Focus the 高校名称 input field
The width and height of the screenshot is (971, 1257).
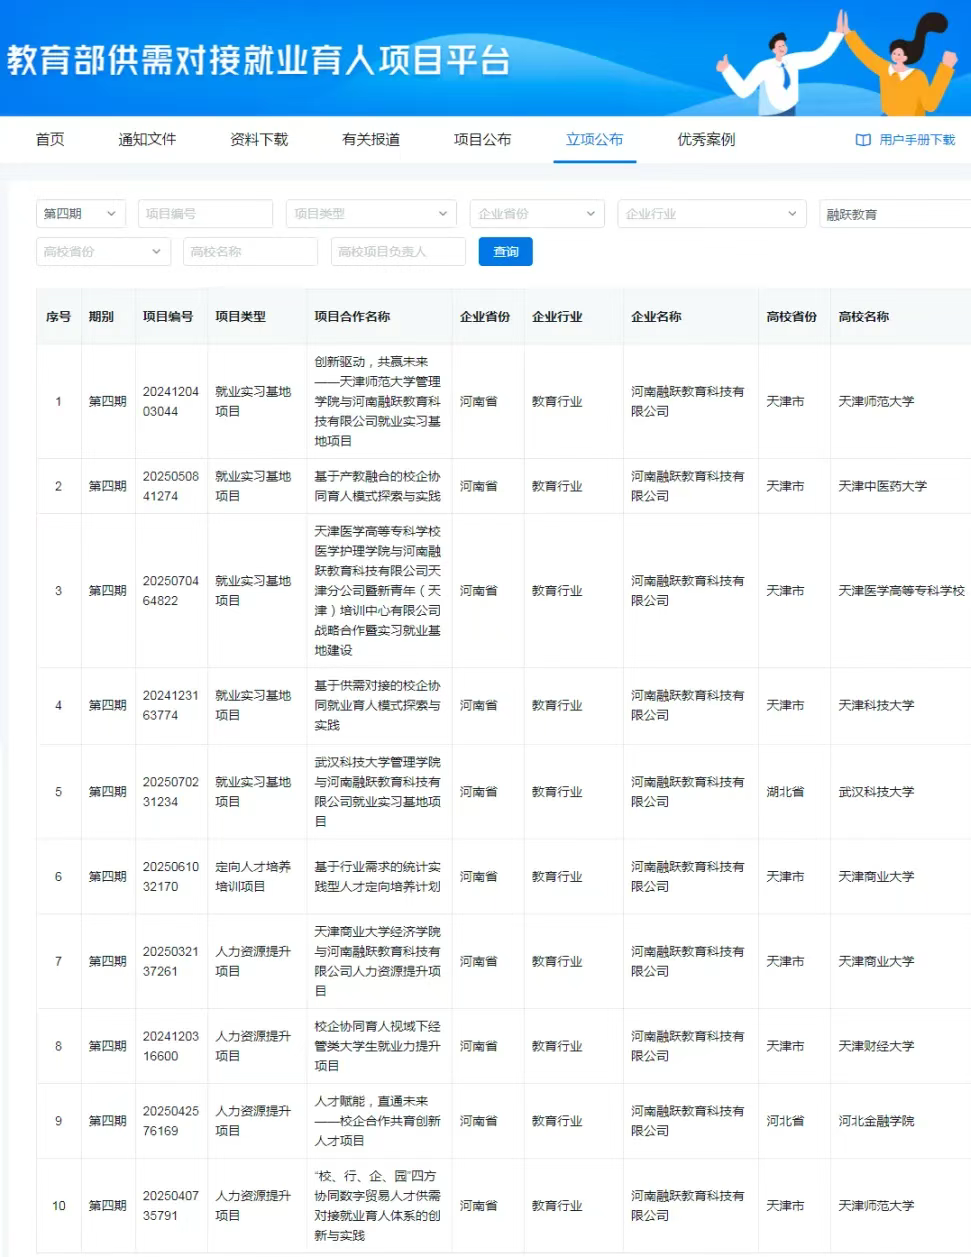tap(250, 252)
